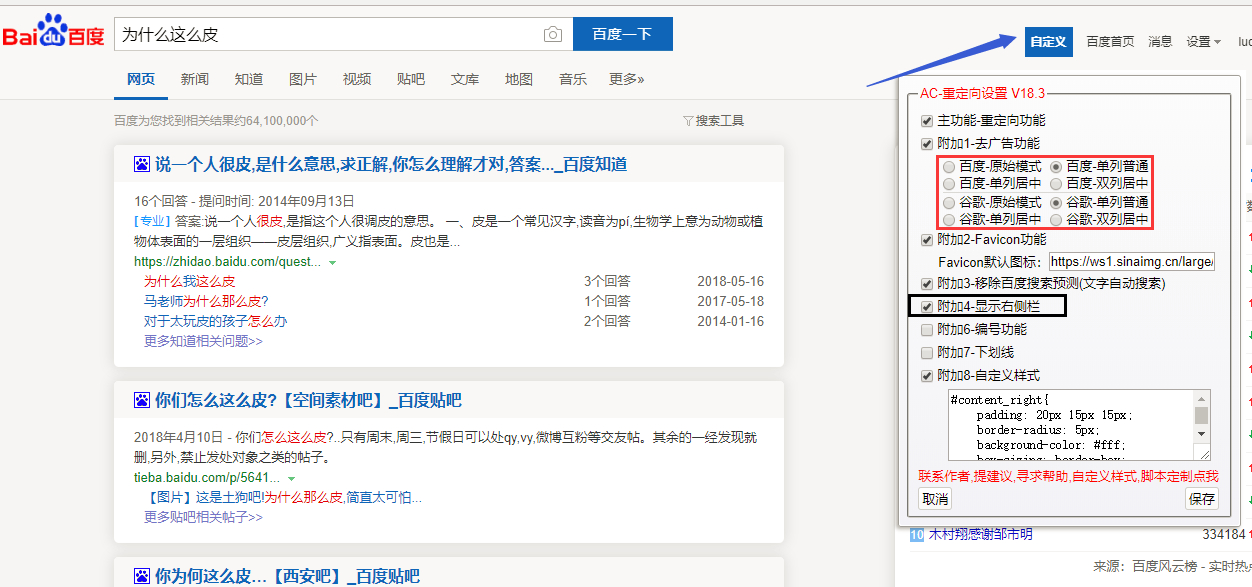Open 更多知道相关问题>> link
The height and width of the screenshot is (587, 1252).
(203, 341)
